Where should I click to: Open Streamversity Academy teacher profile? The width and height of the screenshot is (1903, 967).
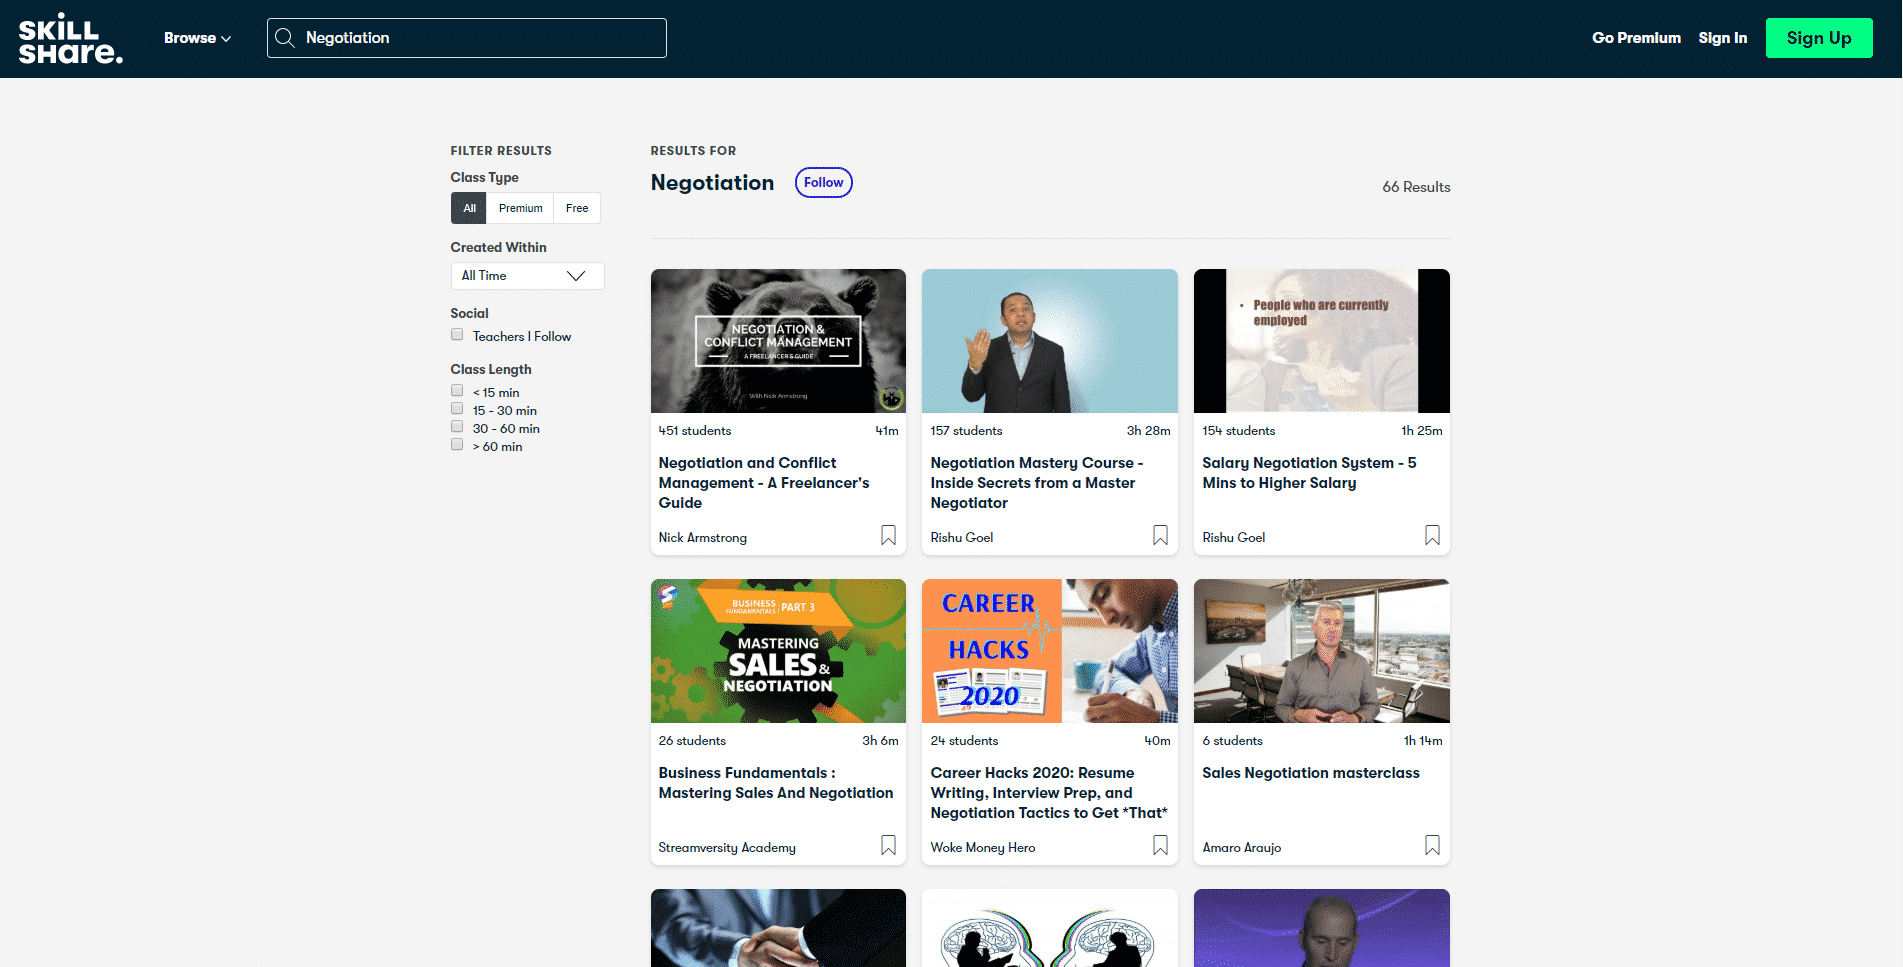click(727, 847)
